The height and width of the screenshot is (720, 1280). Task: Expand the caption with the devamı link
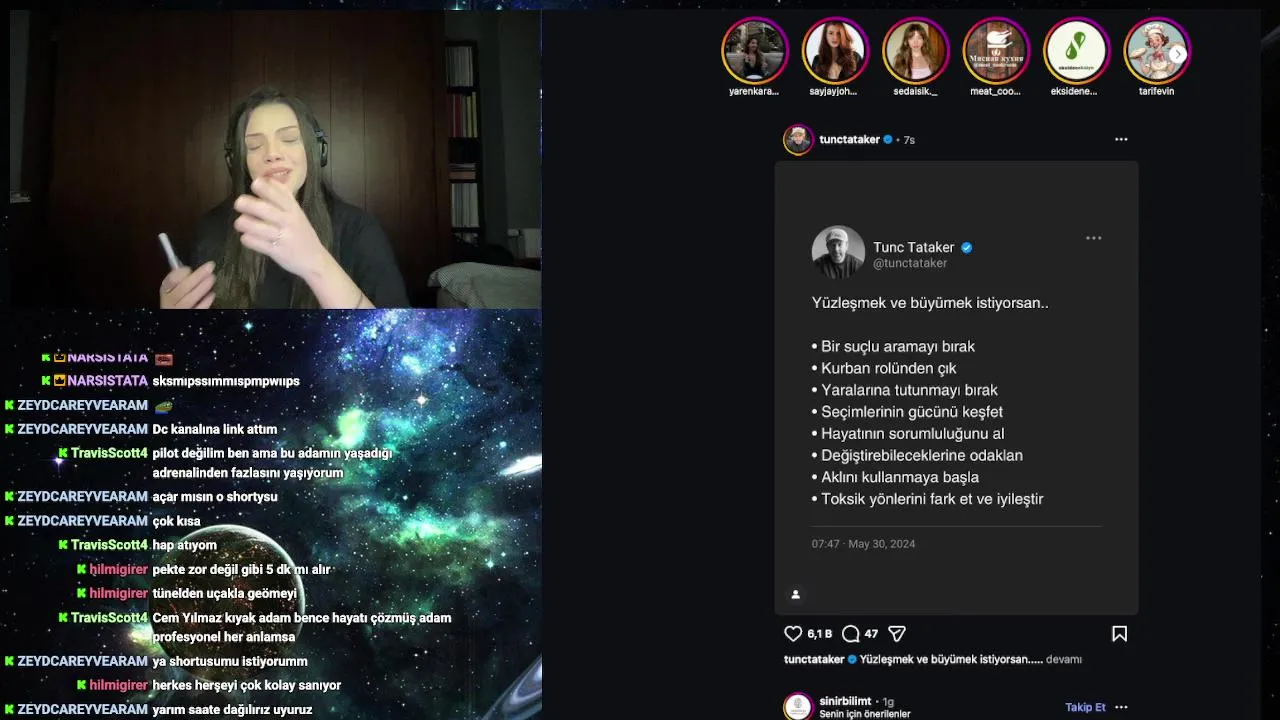point(1063,660)
